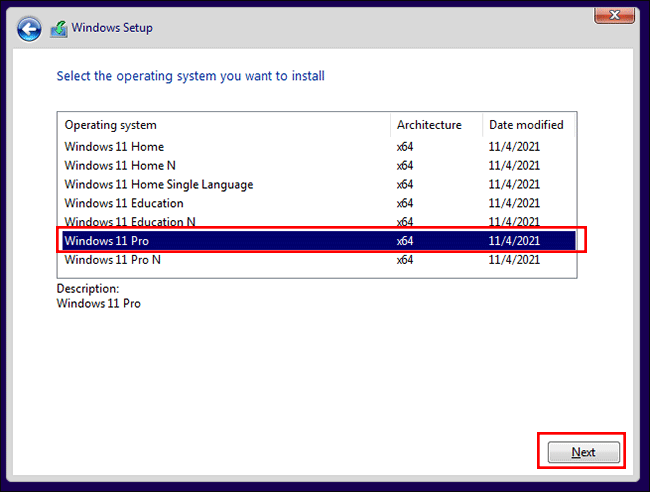Click the Date modified column header
Screen dimensions: 650x492
click(x=526, y=125)
